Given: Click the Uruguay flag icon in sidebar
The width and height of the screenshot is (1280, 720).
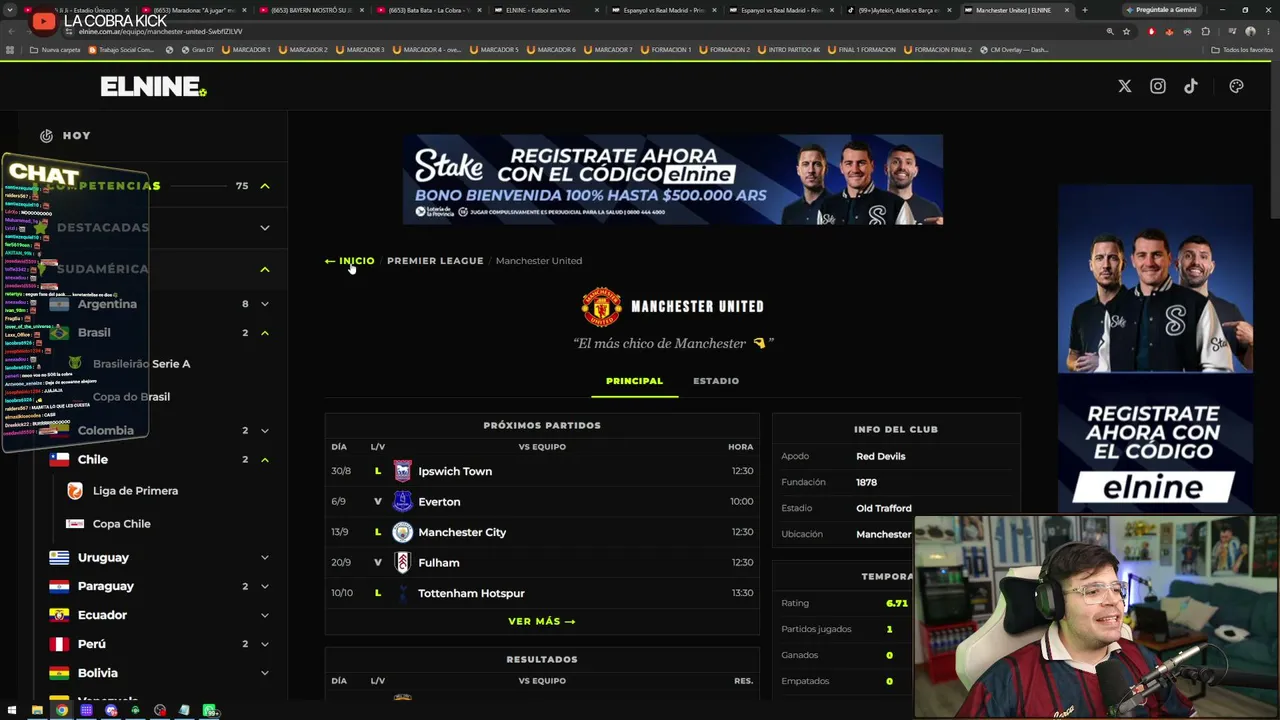Looking at the screenshot, I should 59,557.
